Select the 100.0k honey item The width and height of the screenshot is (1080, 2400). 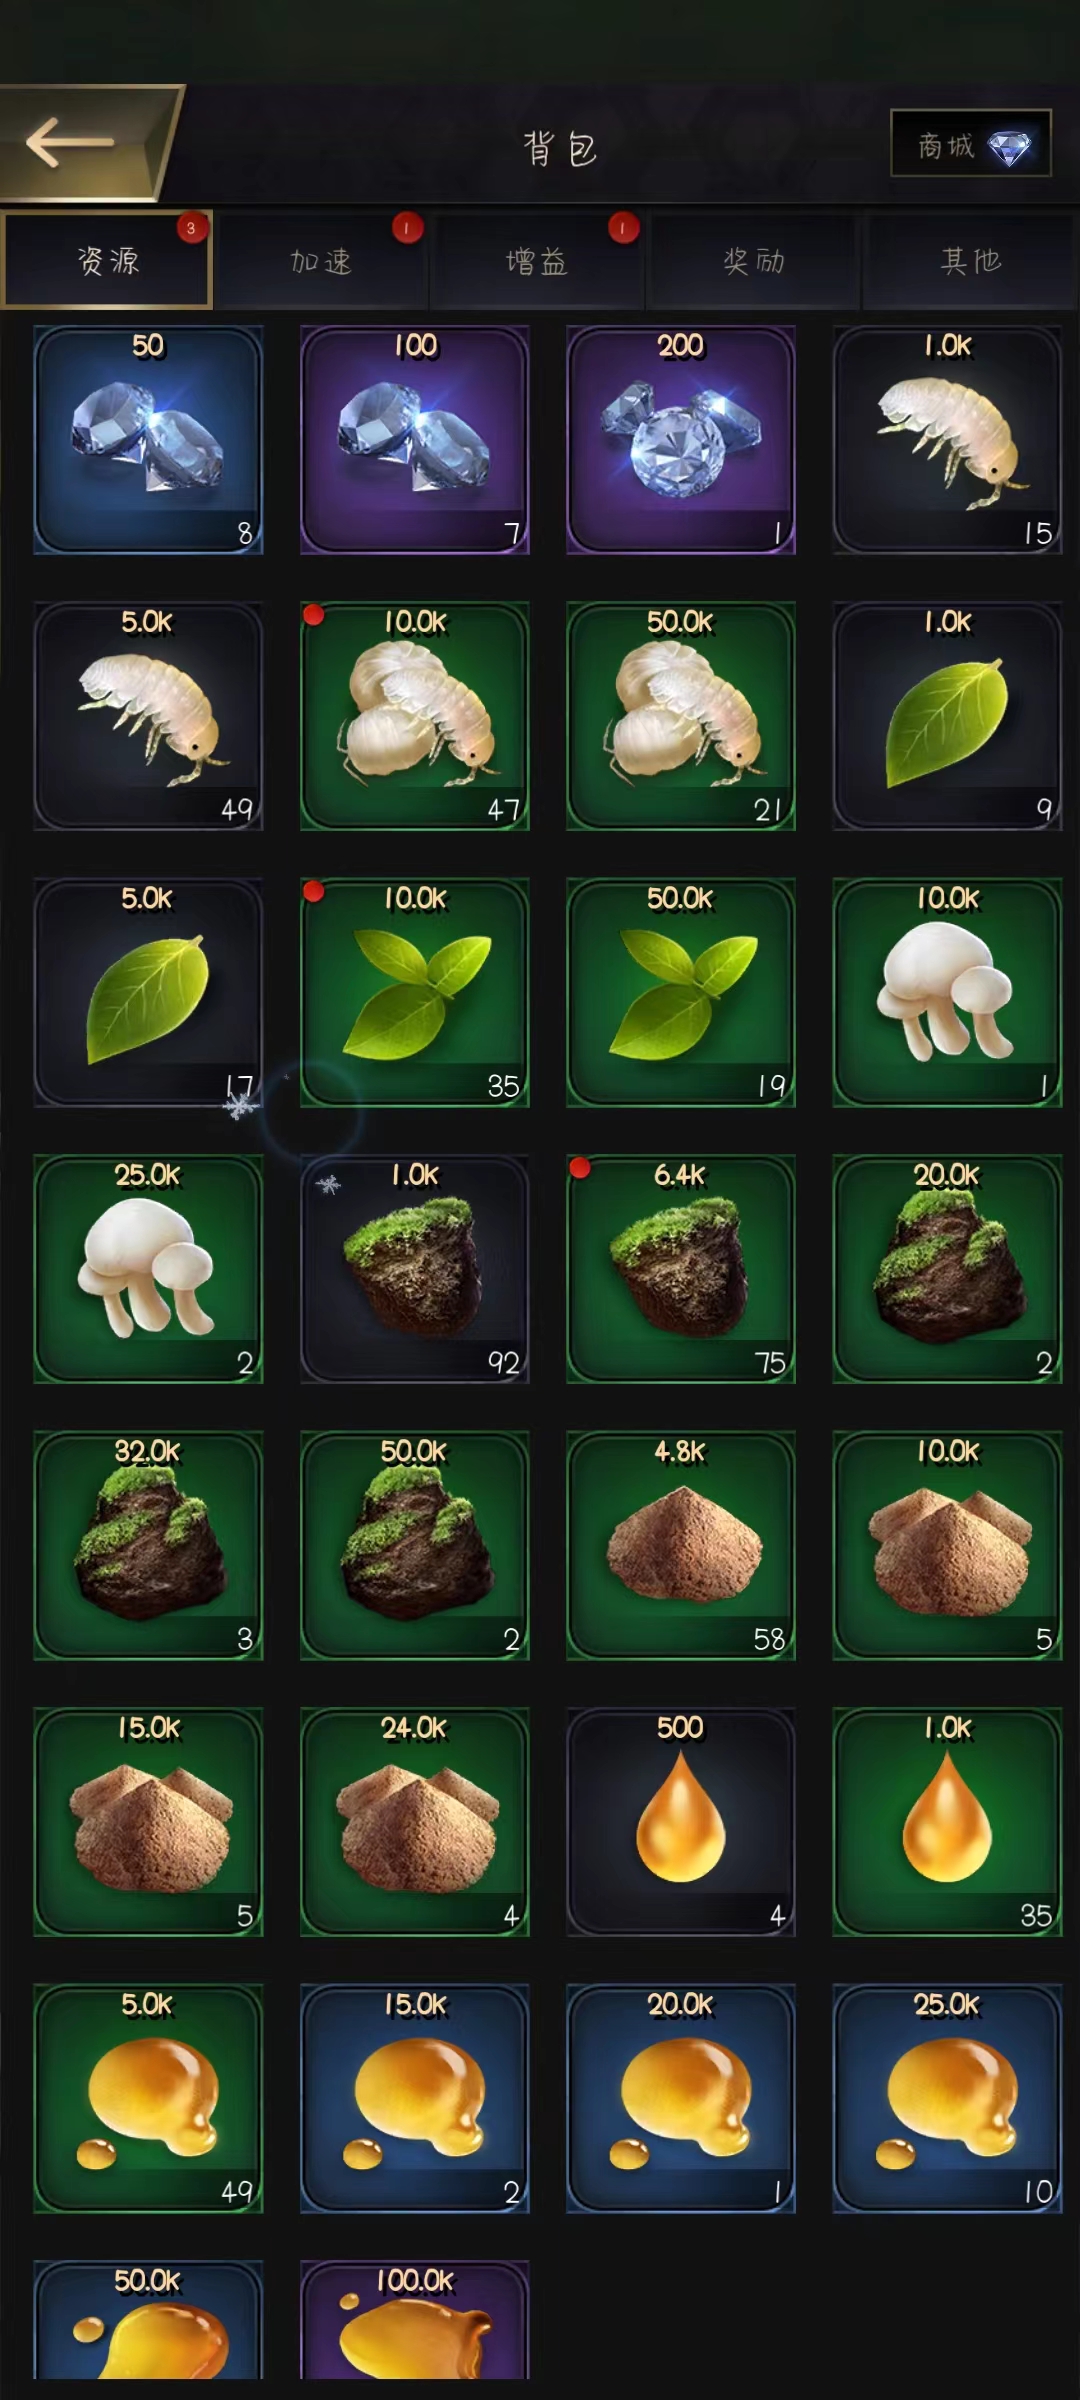pos(415,2320)
